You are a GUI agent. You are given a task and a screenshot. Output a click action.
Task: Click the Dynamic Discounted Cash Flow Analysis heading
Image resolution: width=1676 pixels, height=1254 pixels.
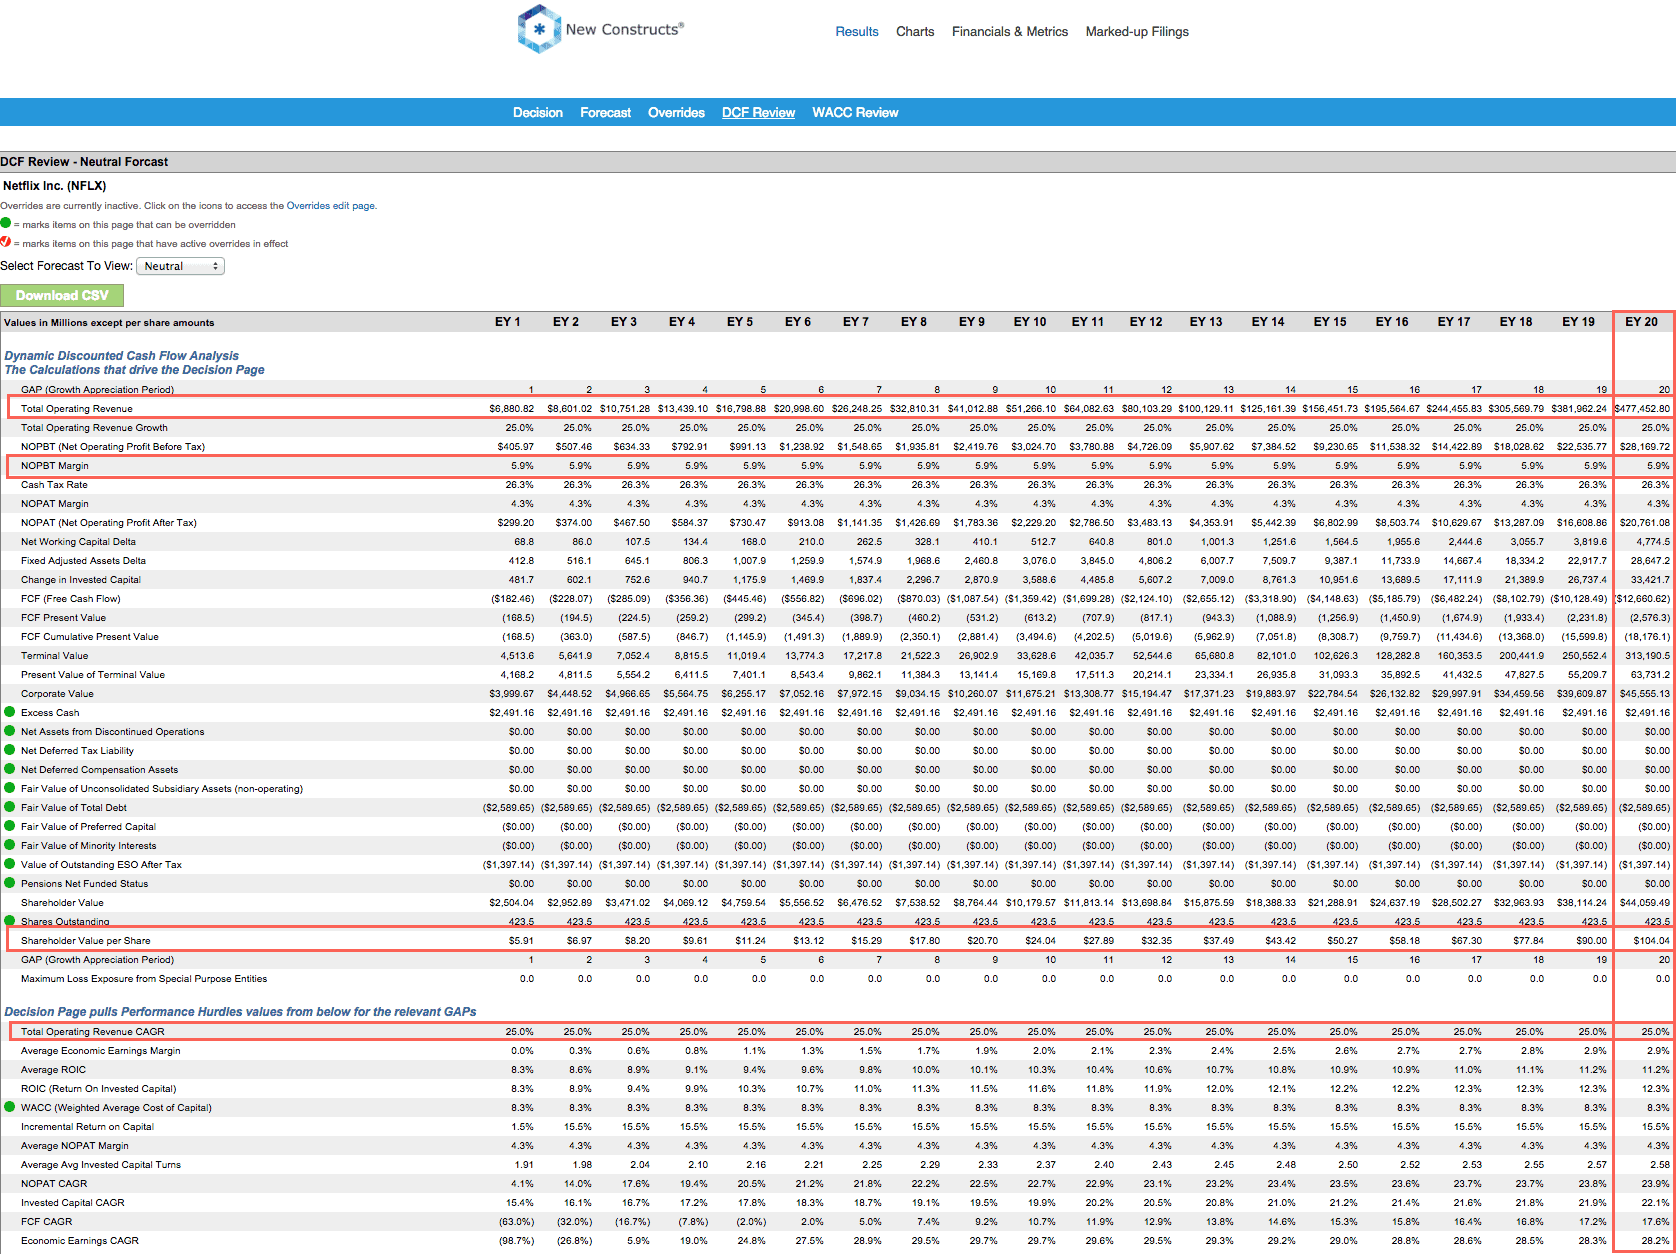tap(122, 355)
